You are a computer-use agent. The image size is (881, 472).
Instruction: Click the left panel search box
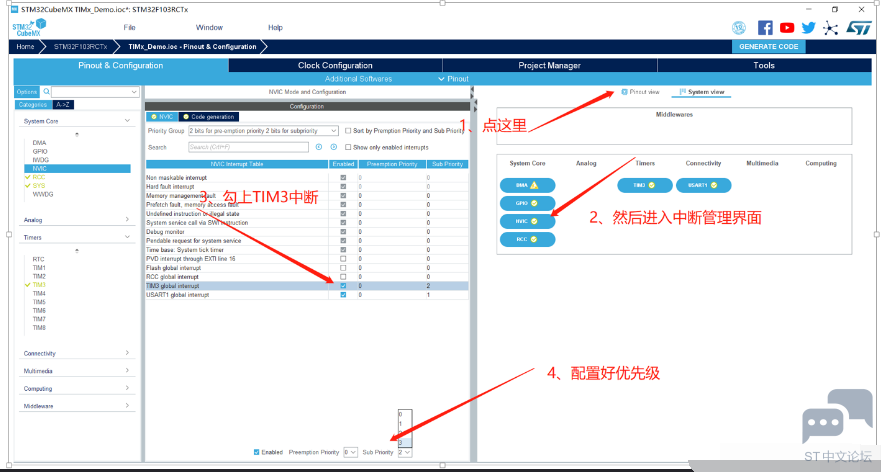point(96,92)
